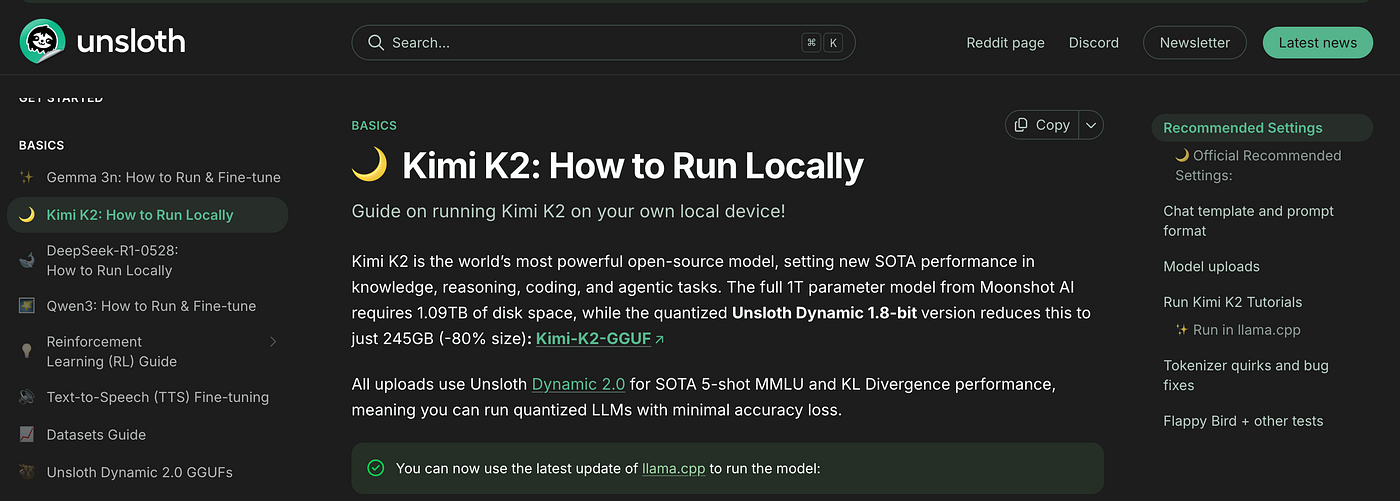Click the lightbulb icon beside Reinforcement Learning

click(x=27, y=351)
